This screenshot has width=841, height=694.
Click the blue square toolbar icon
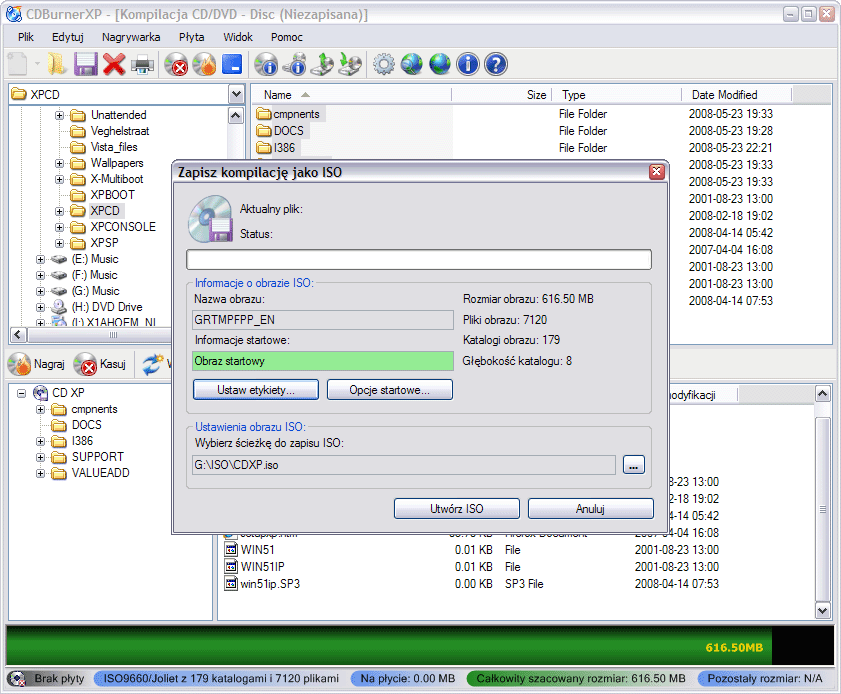click(x=232, y=64)
